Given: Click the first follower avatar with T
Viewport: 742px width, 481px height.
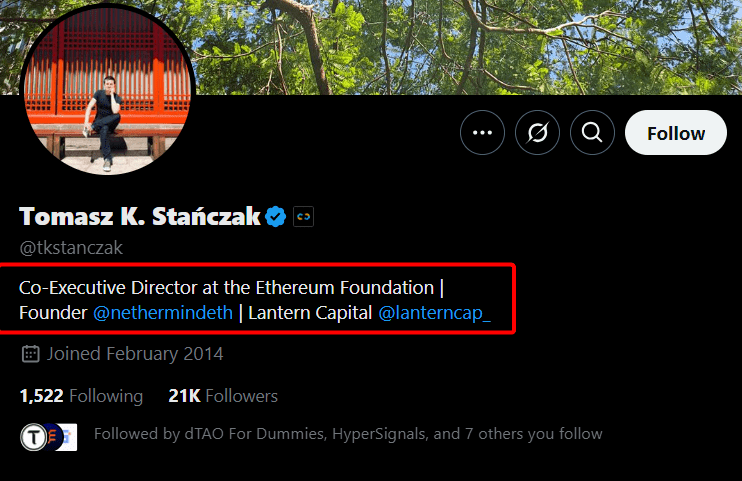Looking at the screenshot, I should tap(34, 435).
